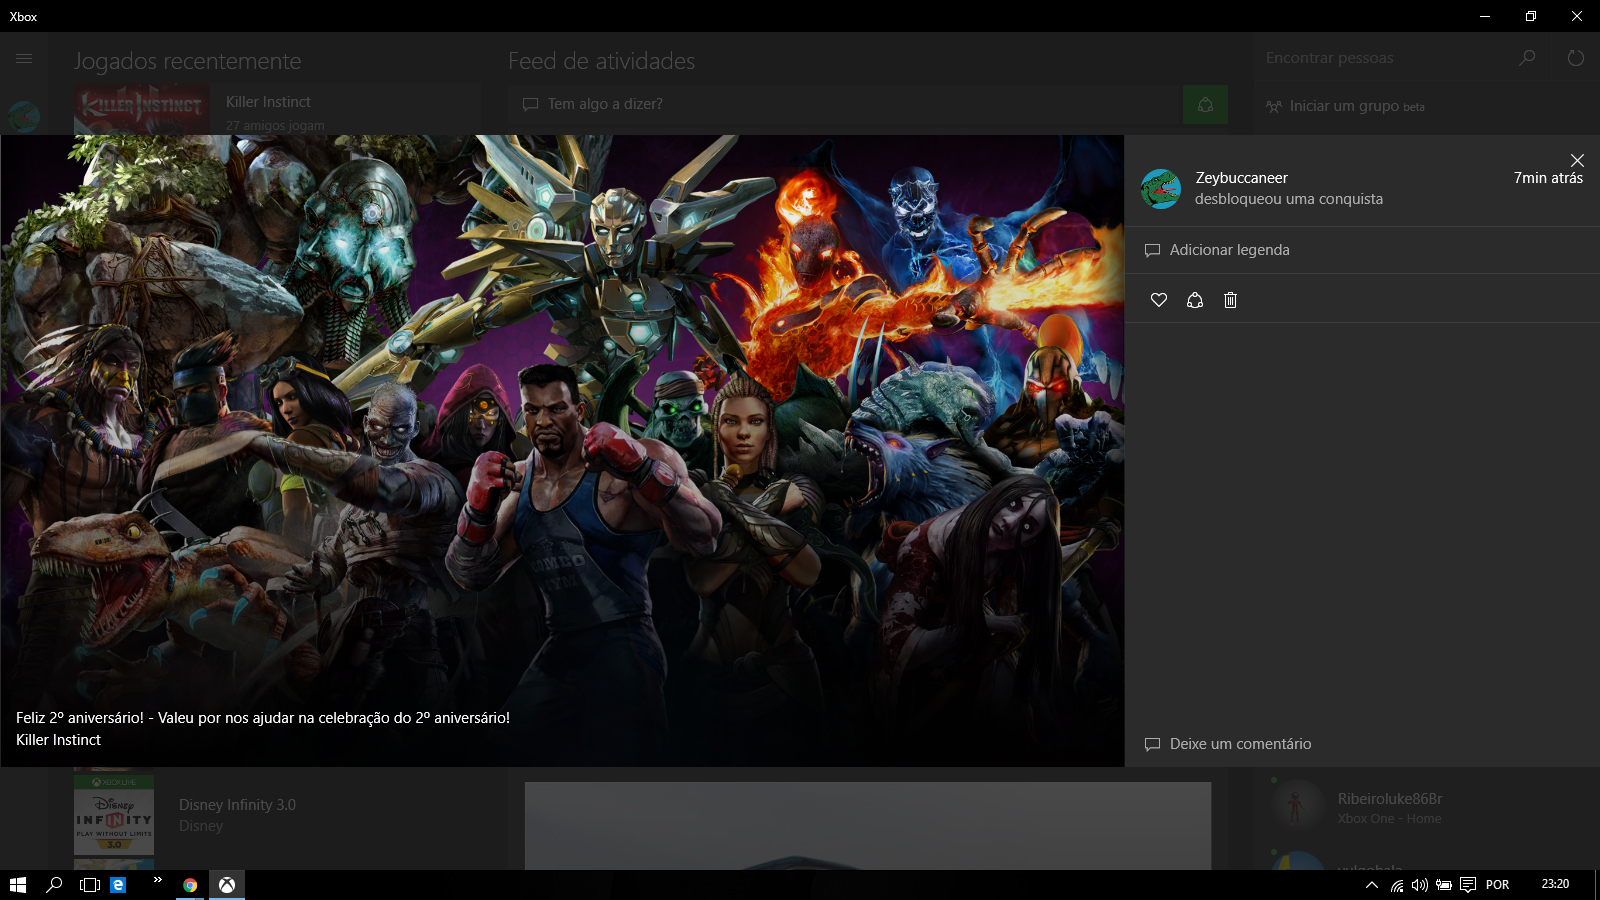Like the achievement post with the heart icon

click(x=1159, y=300)
